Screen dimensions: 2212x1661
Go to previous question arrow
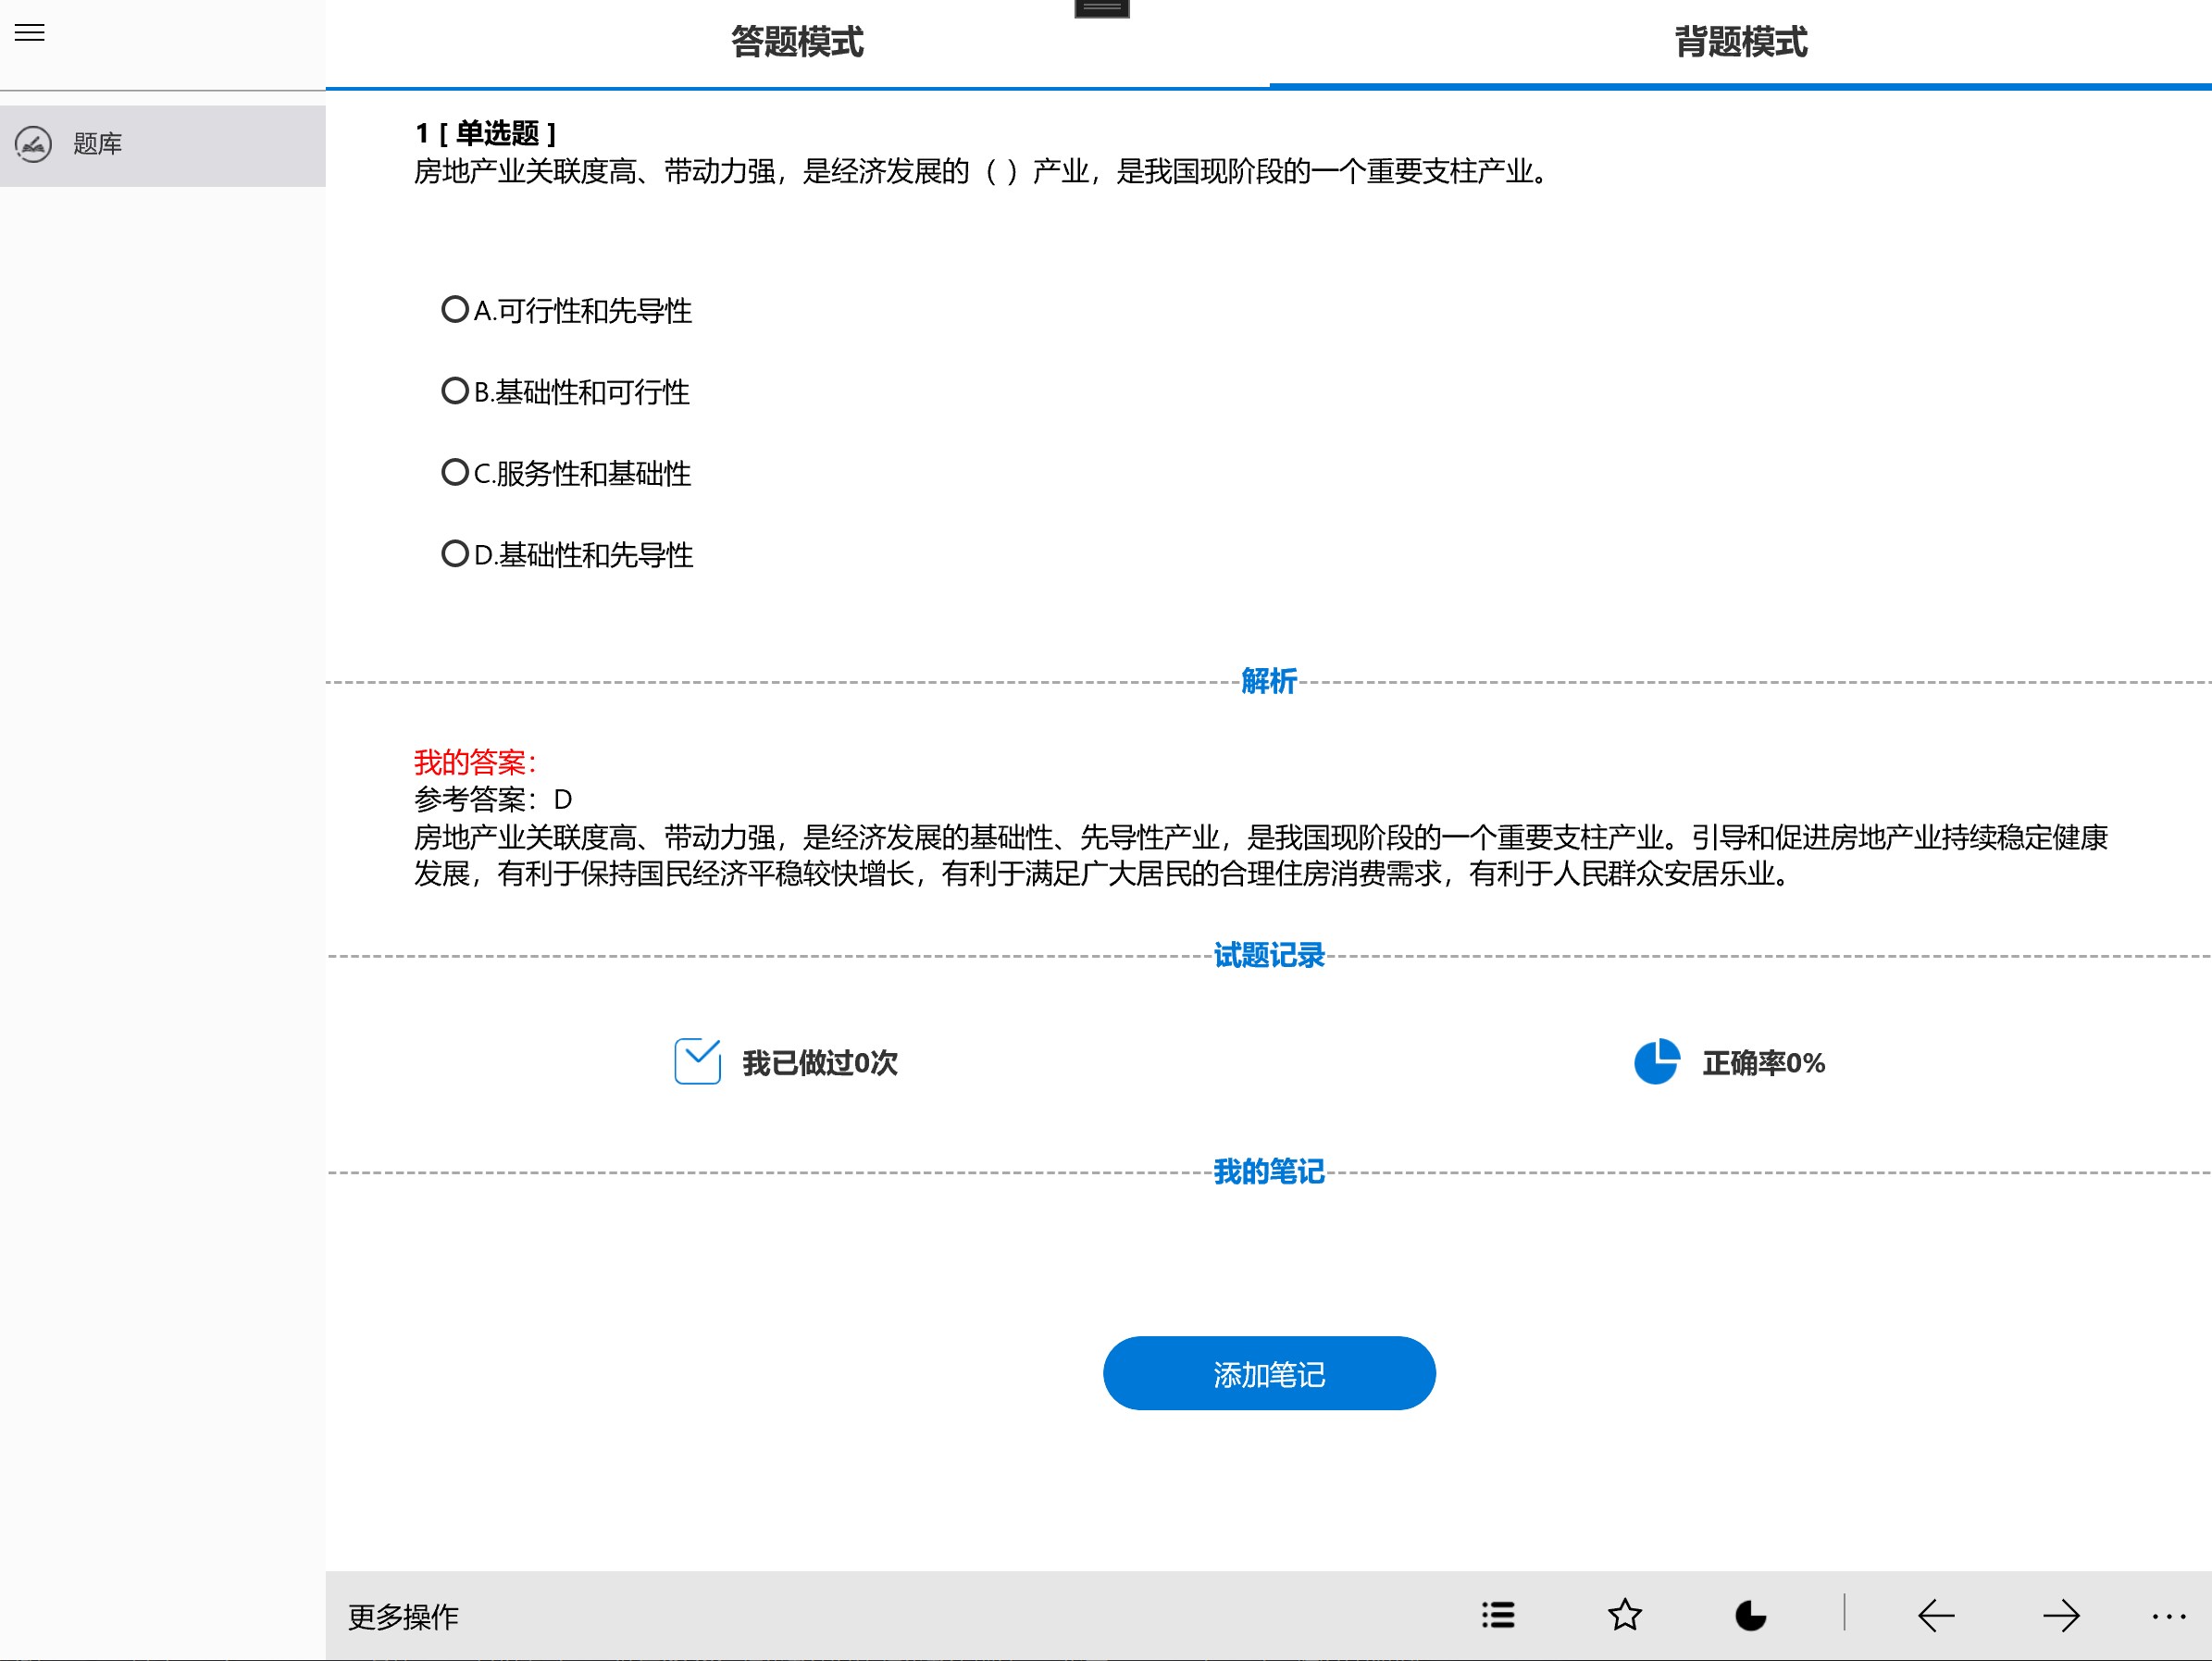point(1936,1615)
